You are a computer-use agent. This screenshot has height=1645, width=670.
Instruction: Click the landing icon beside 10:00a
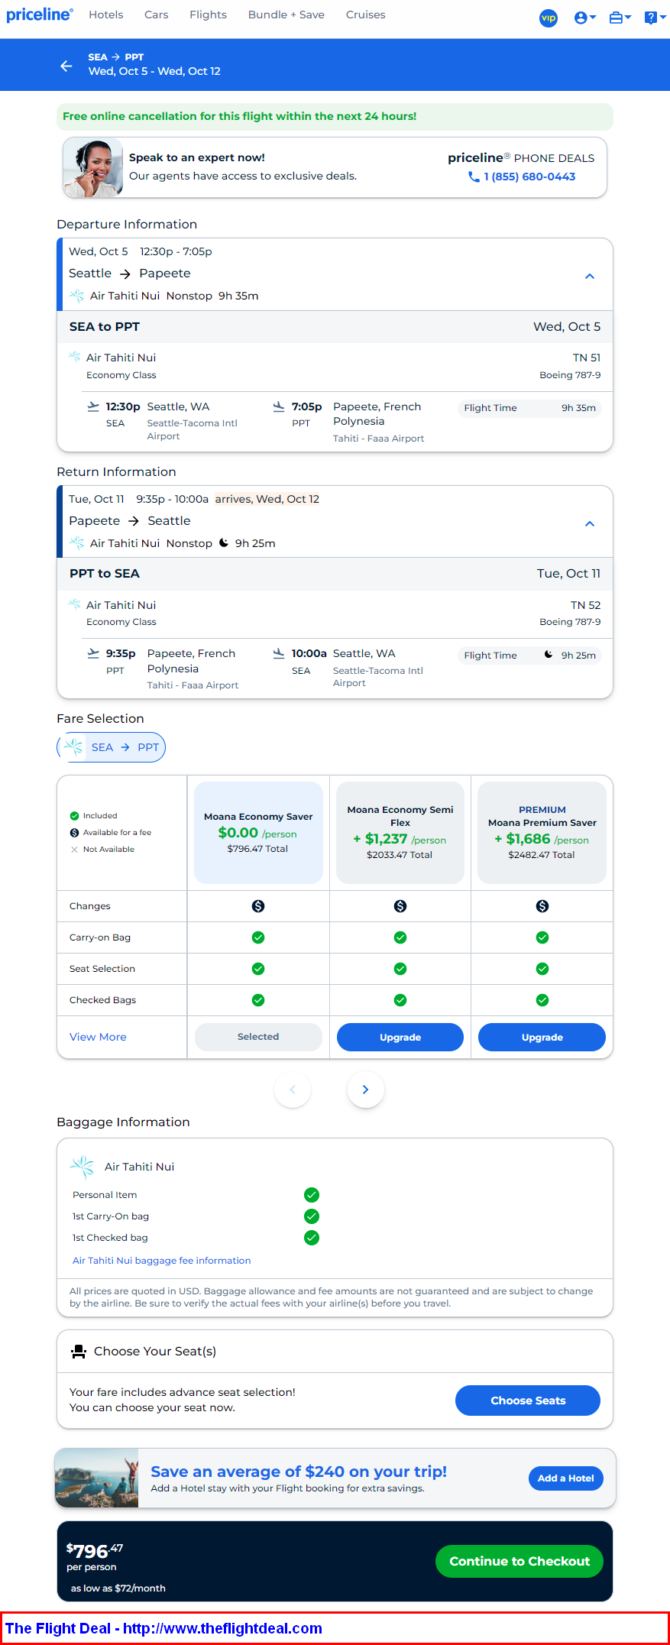(278, 654)
